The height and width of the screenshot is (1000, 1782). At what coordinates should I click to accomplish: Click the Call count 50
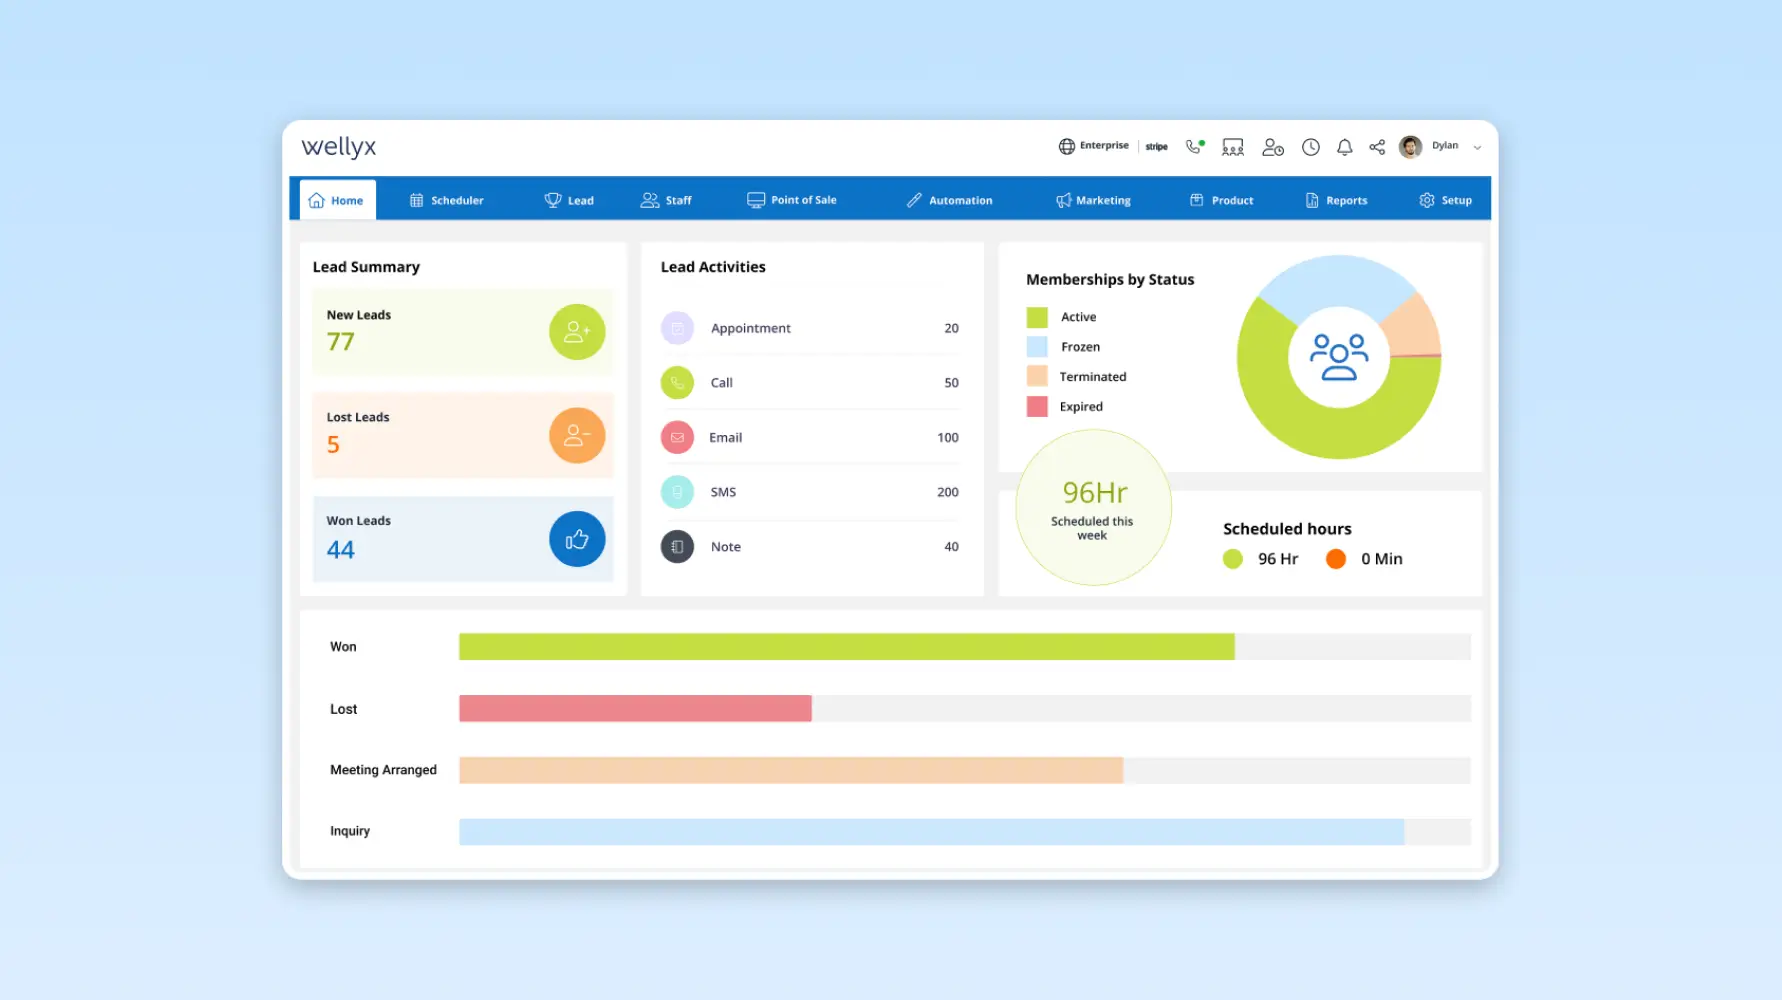(951, 383)
